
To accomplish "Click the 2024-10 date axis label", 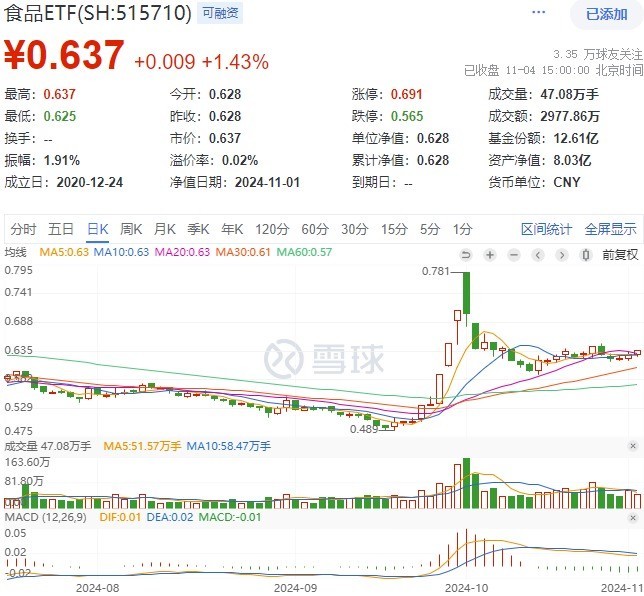I will tap(466, 588).
